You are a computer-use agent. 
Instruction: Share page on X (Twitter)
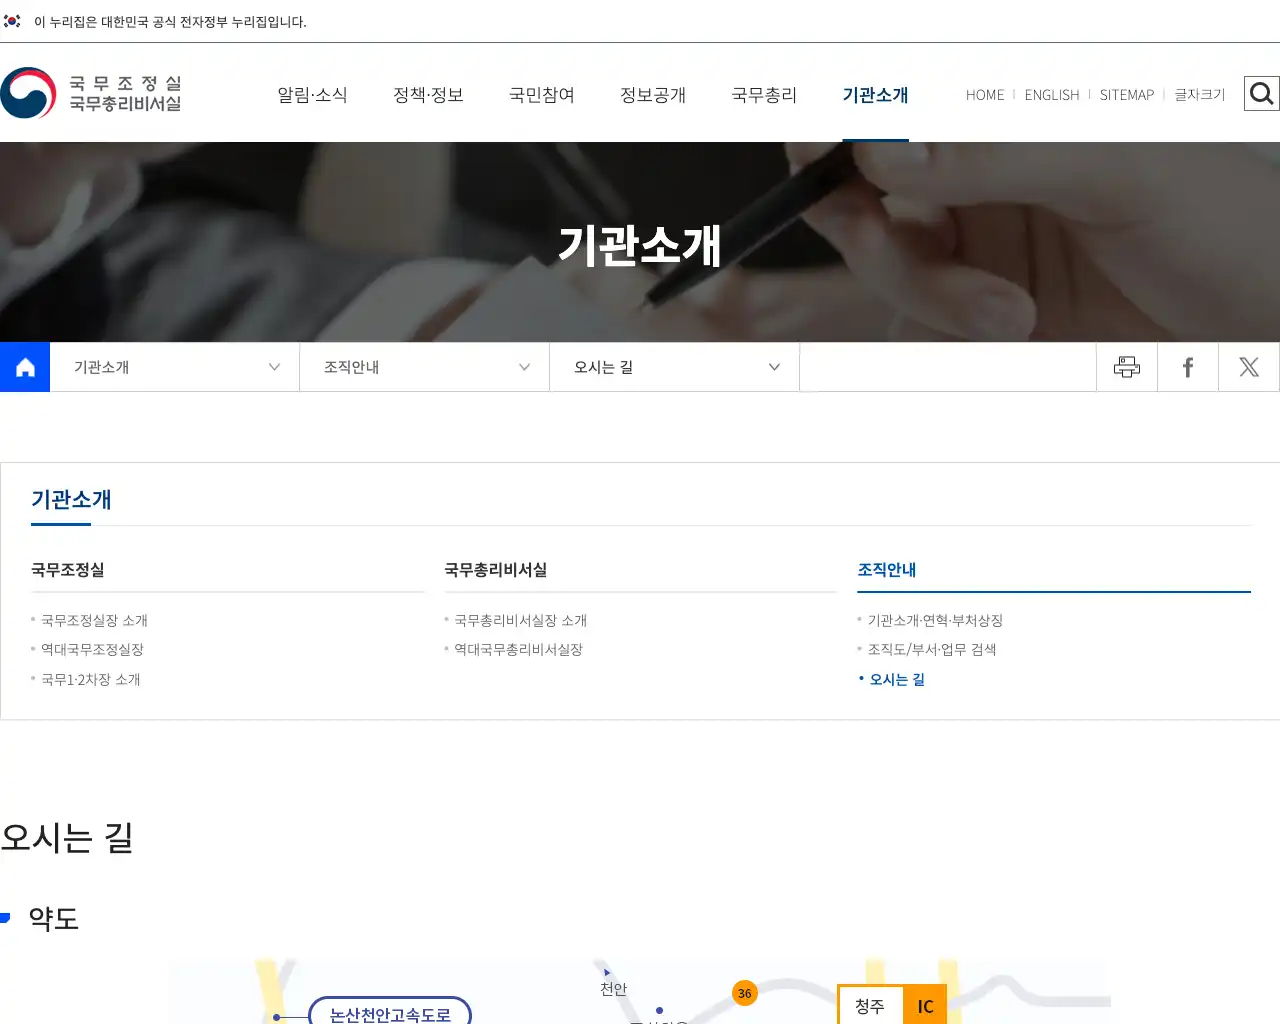pyautogui.click(x=1249, y=367)
